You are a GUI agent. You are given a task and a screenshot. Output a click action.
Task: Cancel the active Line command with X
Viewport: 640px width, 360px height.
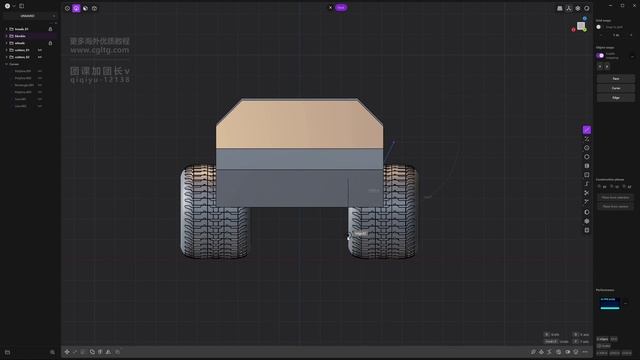pos(330,7)
